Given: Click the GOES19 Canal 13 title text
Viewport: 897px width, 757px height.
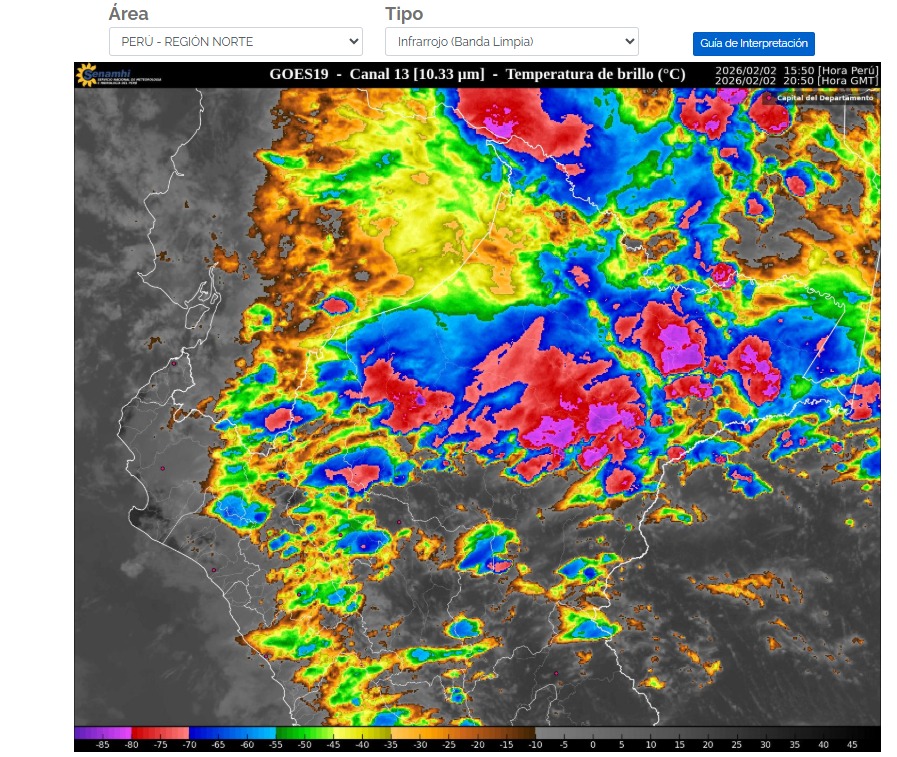Looking at the screenshot, I should point(478,74).
